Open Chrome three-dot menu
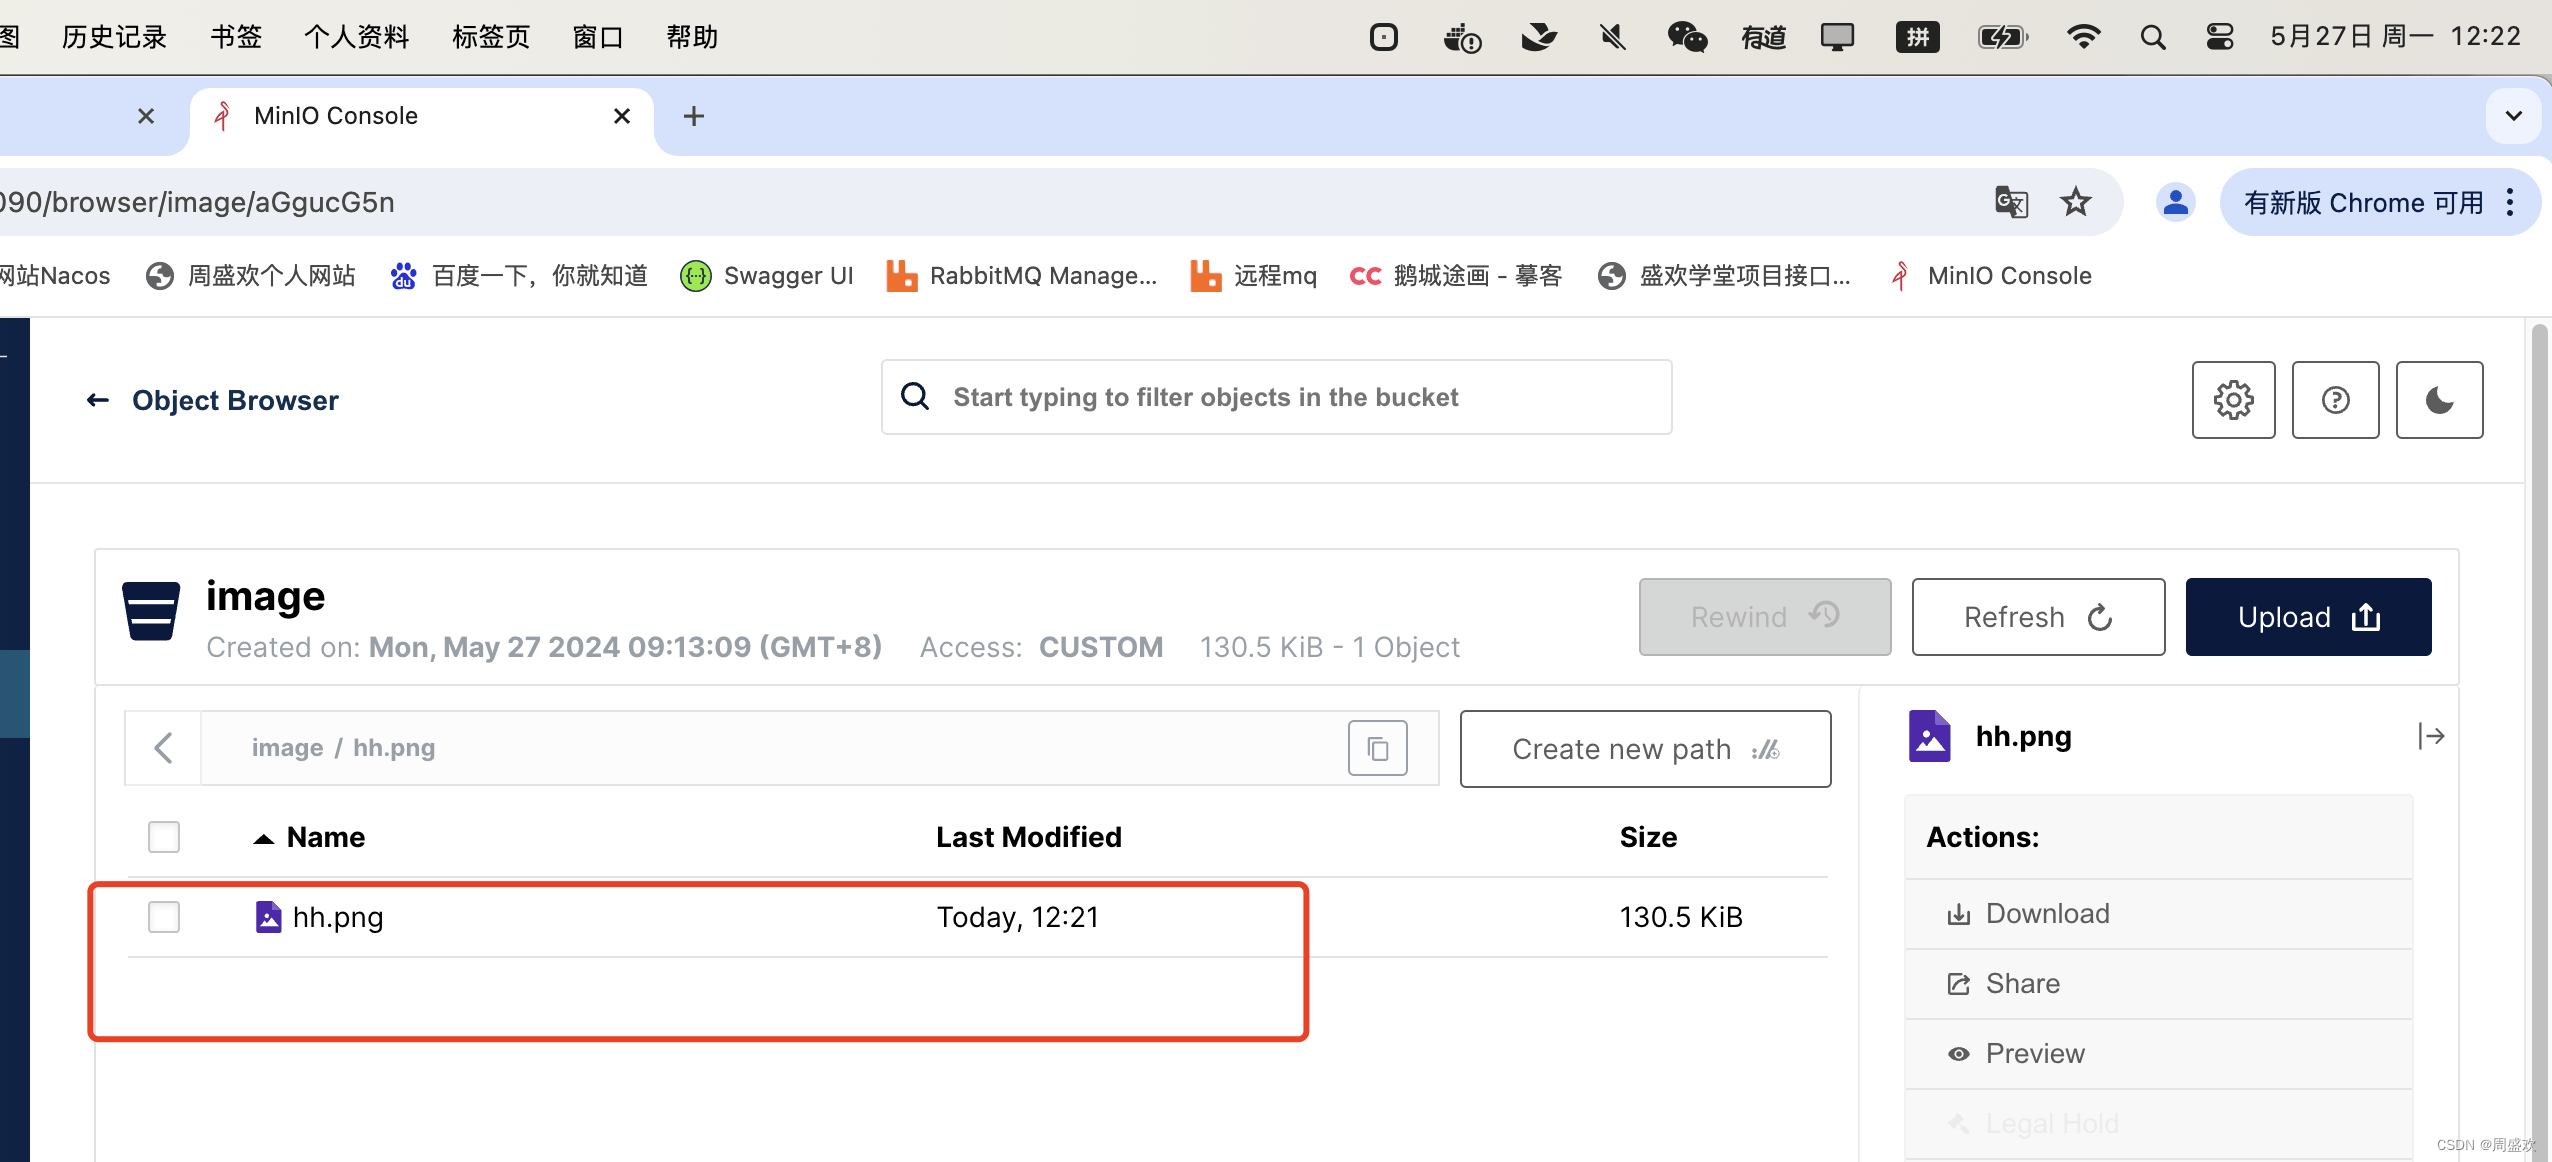Image resolution: width=2552 pixels, height=1162 pixels. coord(2510,202)
